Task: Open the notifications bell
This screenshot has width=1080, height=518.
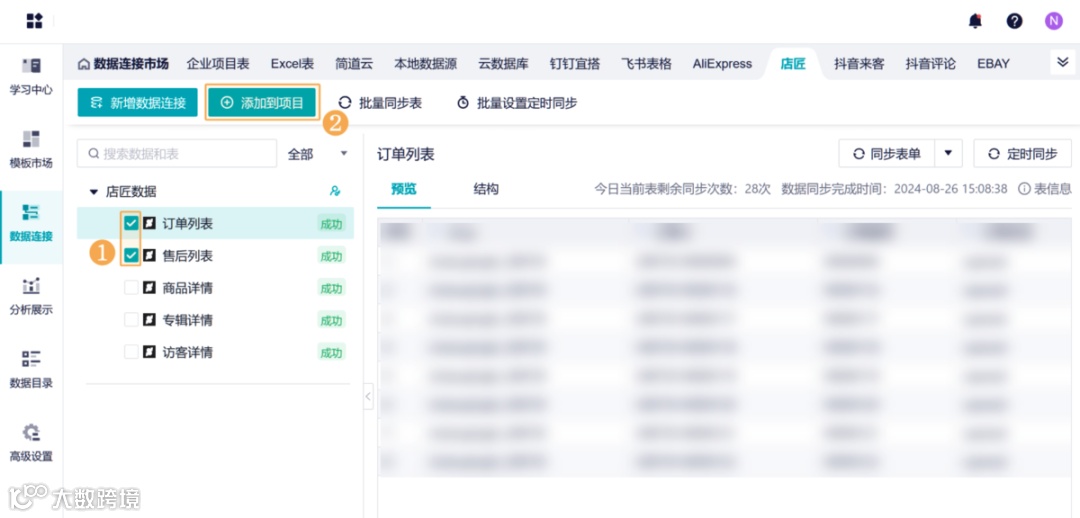Action: [x=975, y=21]
